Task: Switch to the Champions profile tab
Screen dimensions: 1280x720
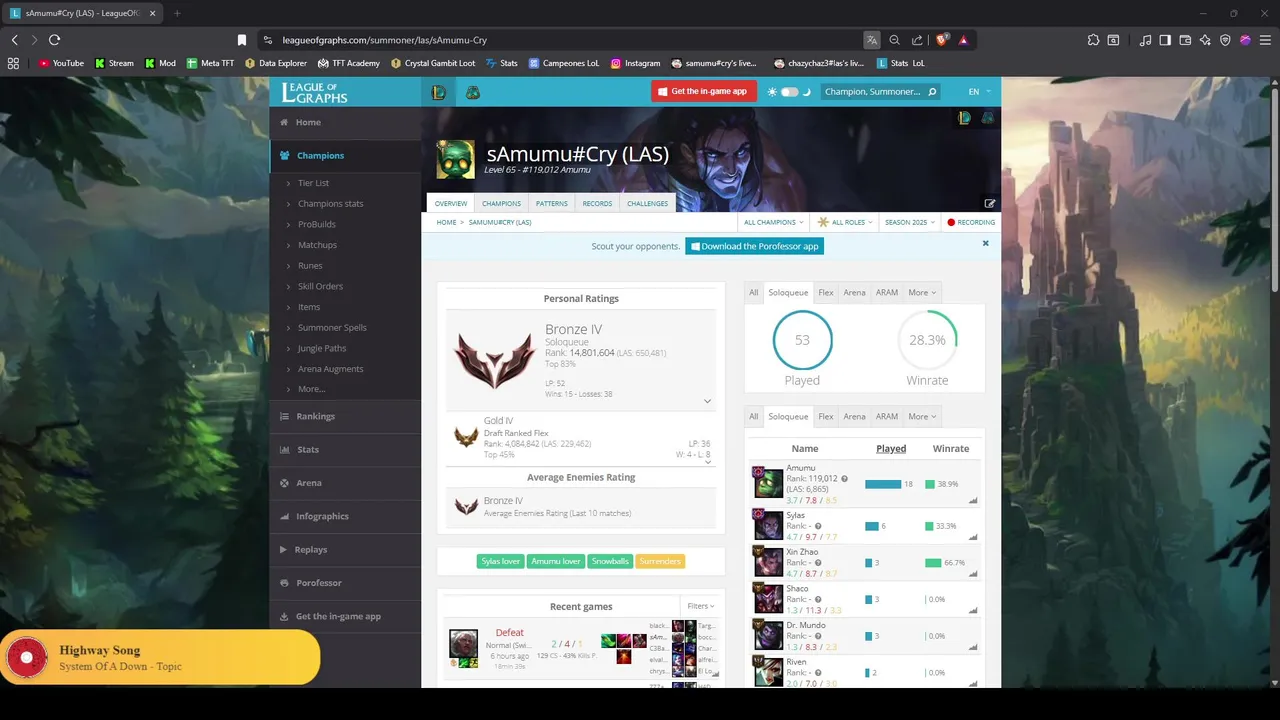Action: [501, 204]
